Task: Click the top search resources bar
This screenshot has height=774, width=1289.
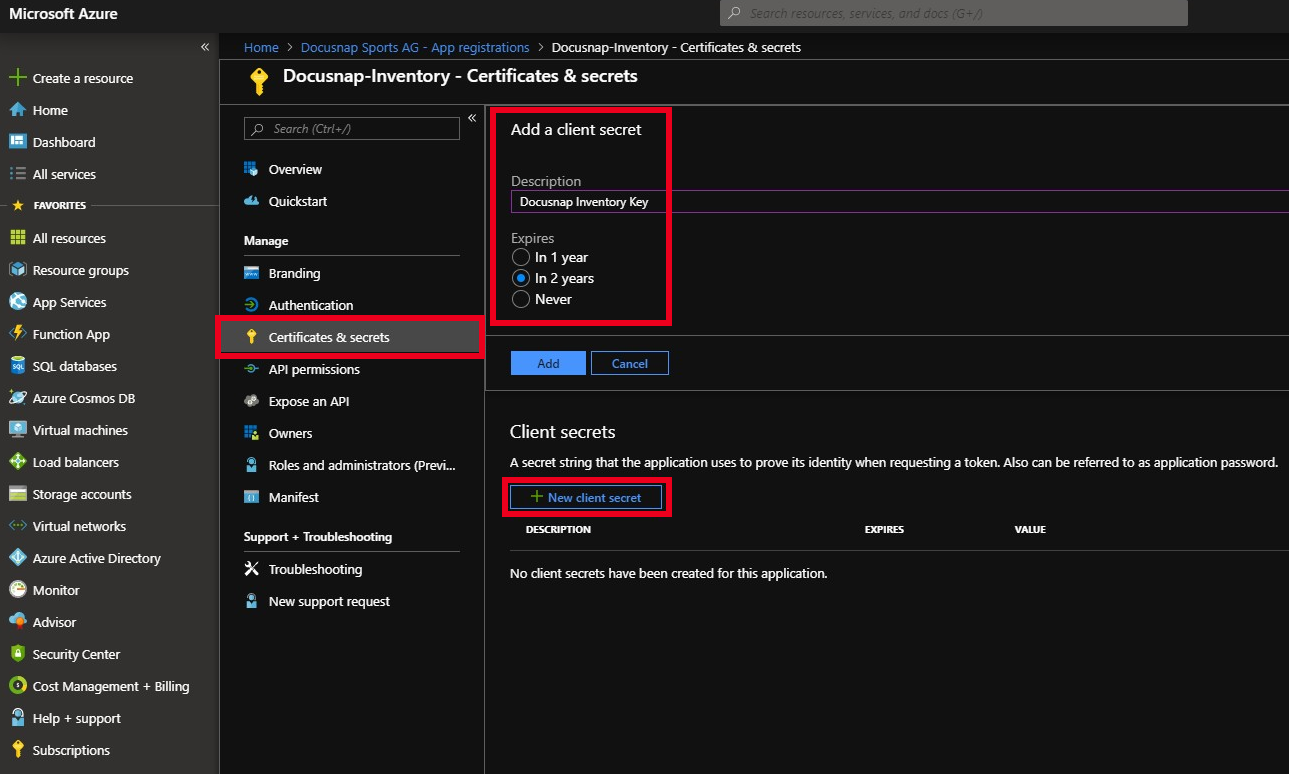Action: [x=954, y=13]
